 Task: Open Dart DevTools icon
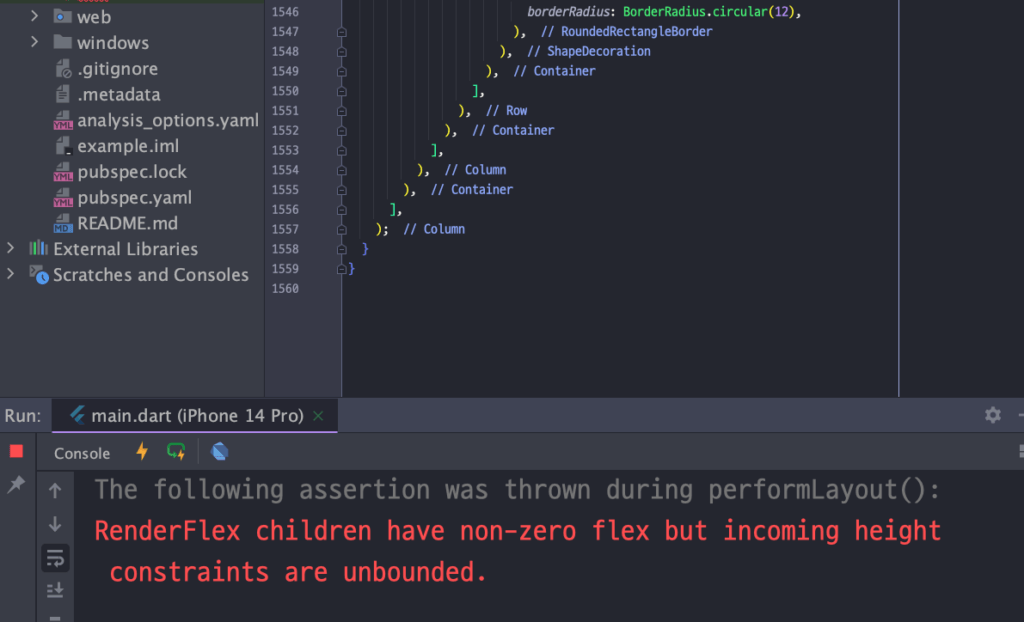point(219,452)
